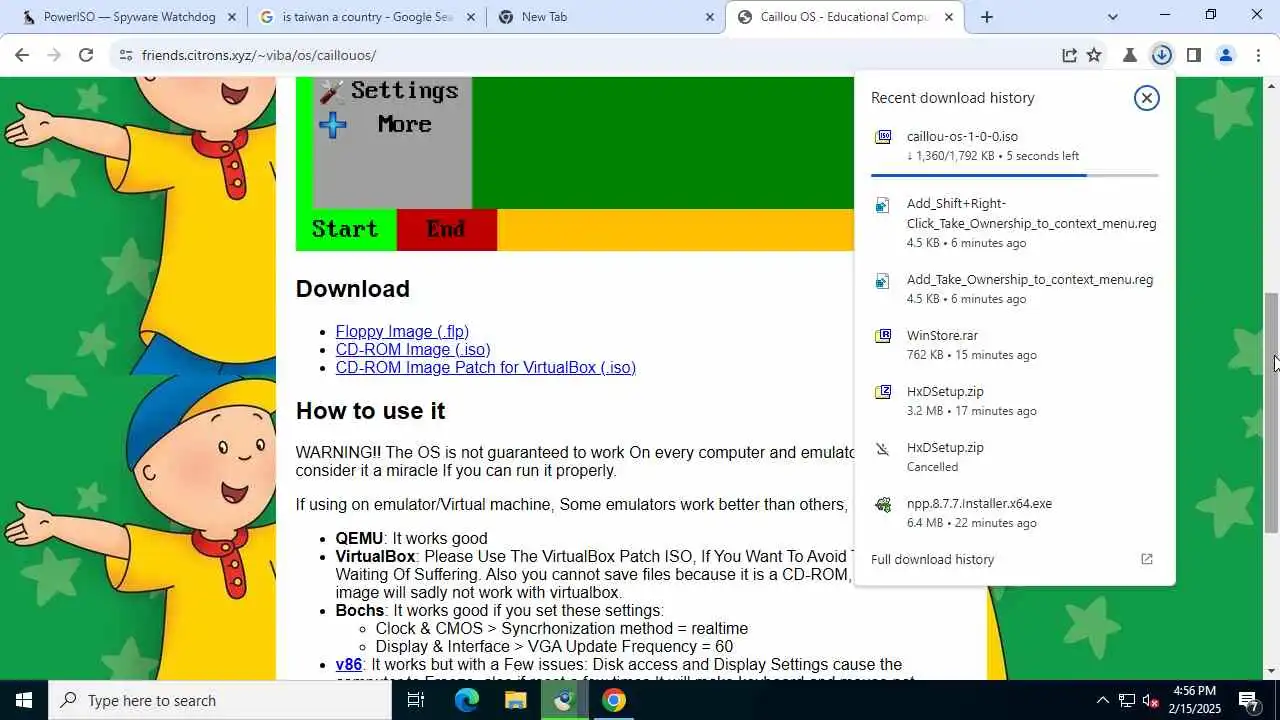Screen dimensions: 1280x720
Task: Open the CD-ROM Image (.iso) link
Action: click(413, 349)
